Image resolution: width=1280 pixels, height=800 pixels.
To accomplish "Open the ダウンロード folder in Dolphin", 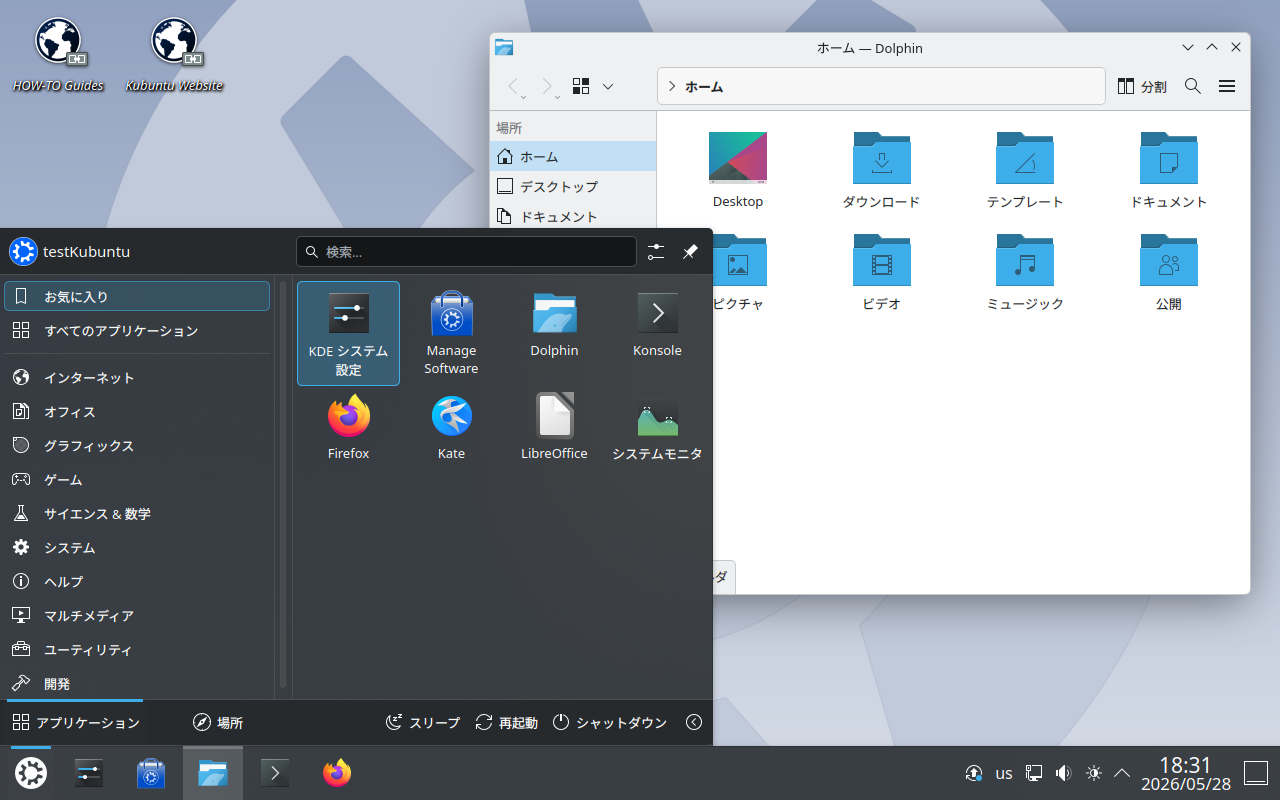I will coord(881,170).
